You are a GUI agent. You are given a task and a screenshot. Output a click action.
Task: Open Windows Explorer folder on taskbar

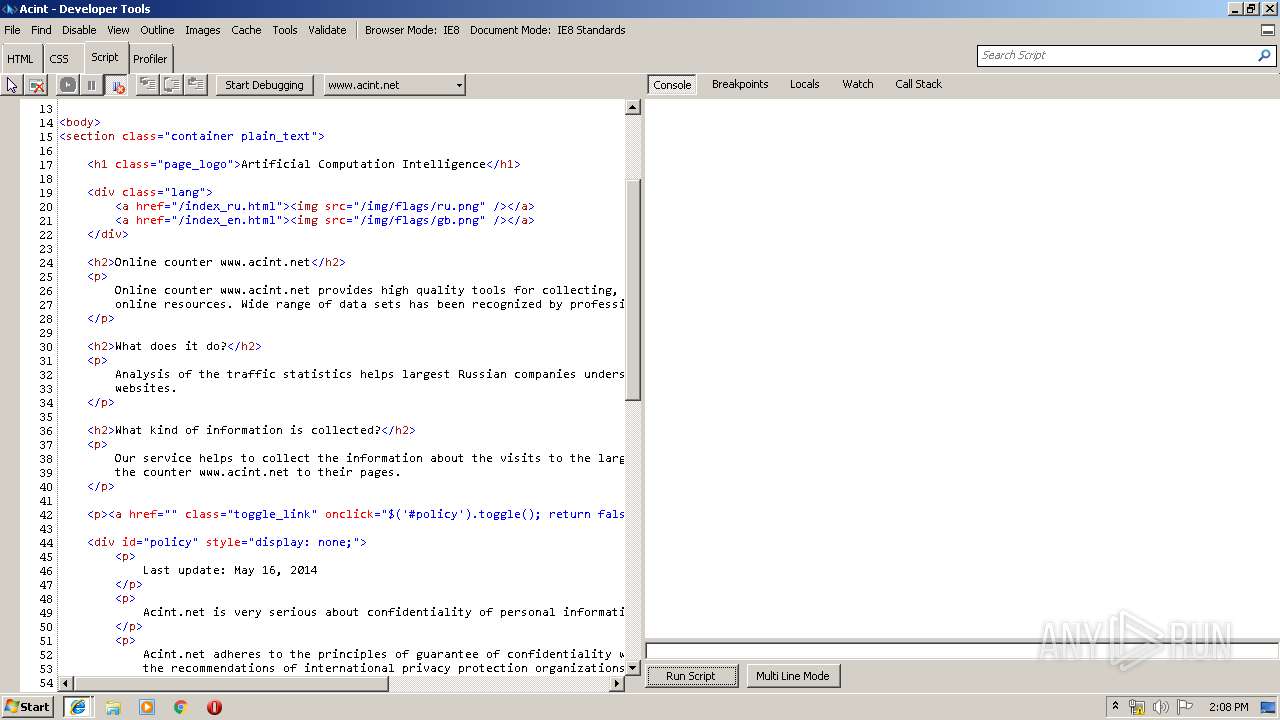(x=113, y=707)
